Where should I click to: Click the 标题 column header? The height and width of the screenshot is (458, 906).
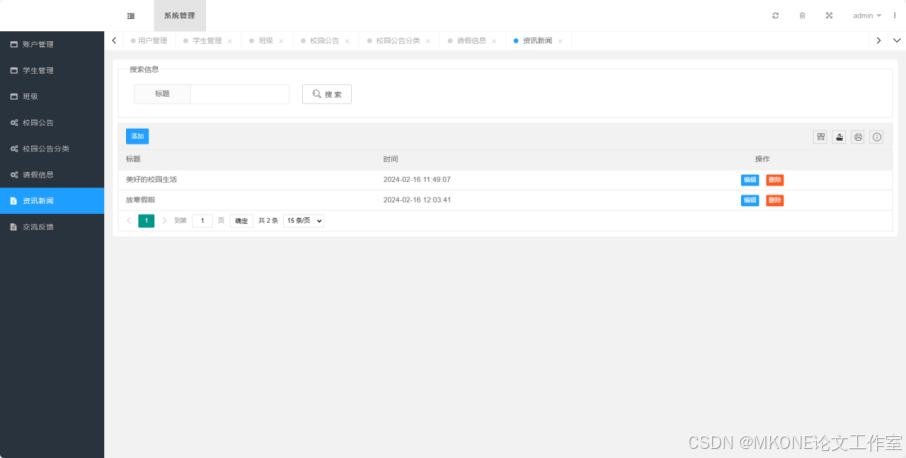[133, 159]
